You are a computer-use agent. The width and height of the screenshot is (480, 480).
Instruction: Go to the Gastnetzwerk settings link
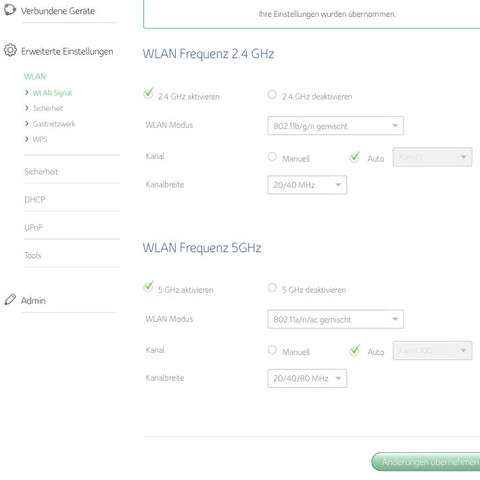click(x=54, y=124)
